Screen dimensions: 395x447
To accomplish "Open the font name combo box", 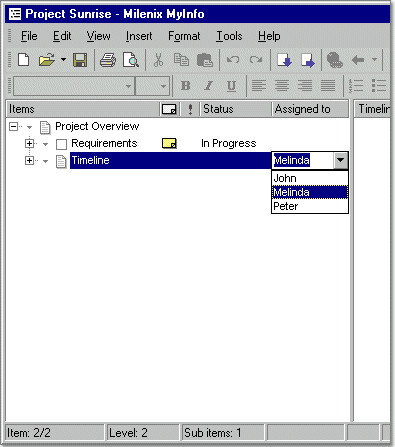I will coord(74,86).
